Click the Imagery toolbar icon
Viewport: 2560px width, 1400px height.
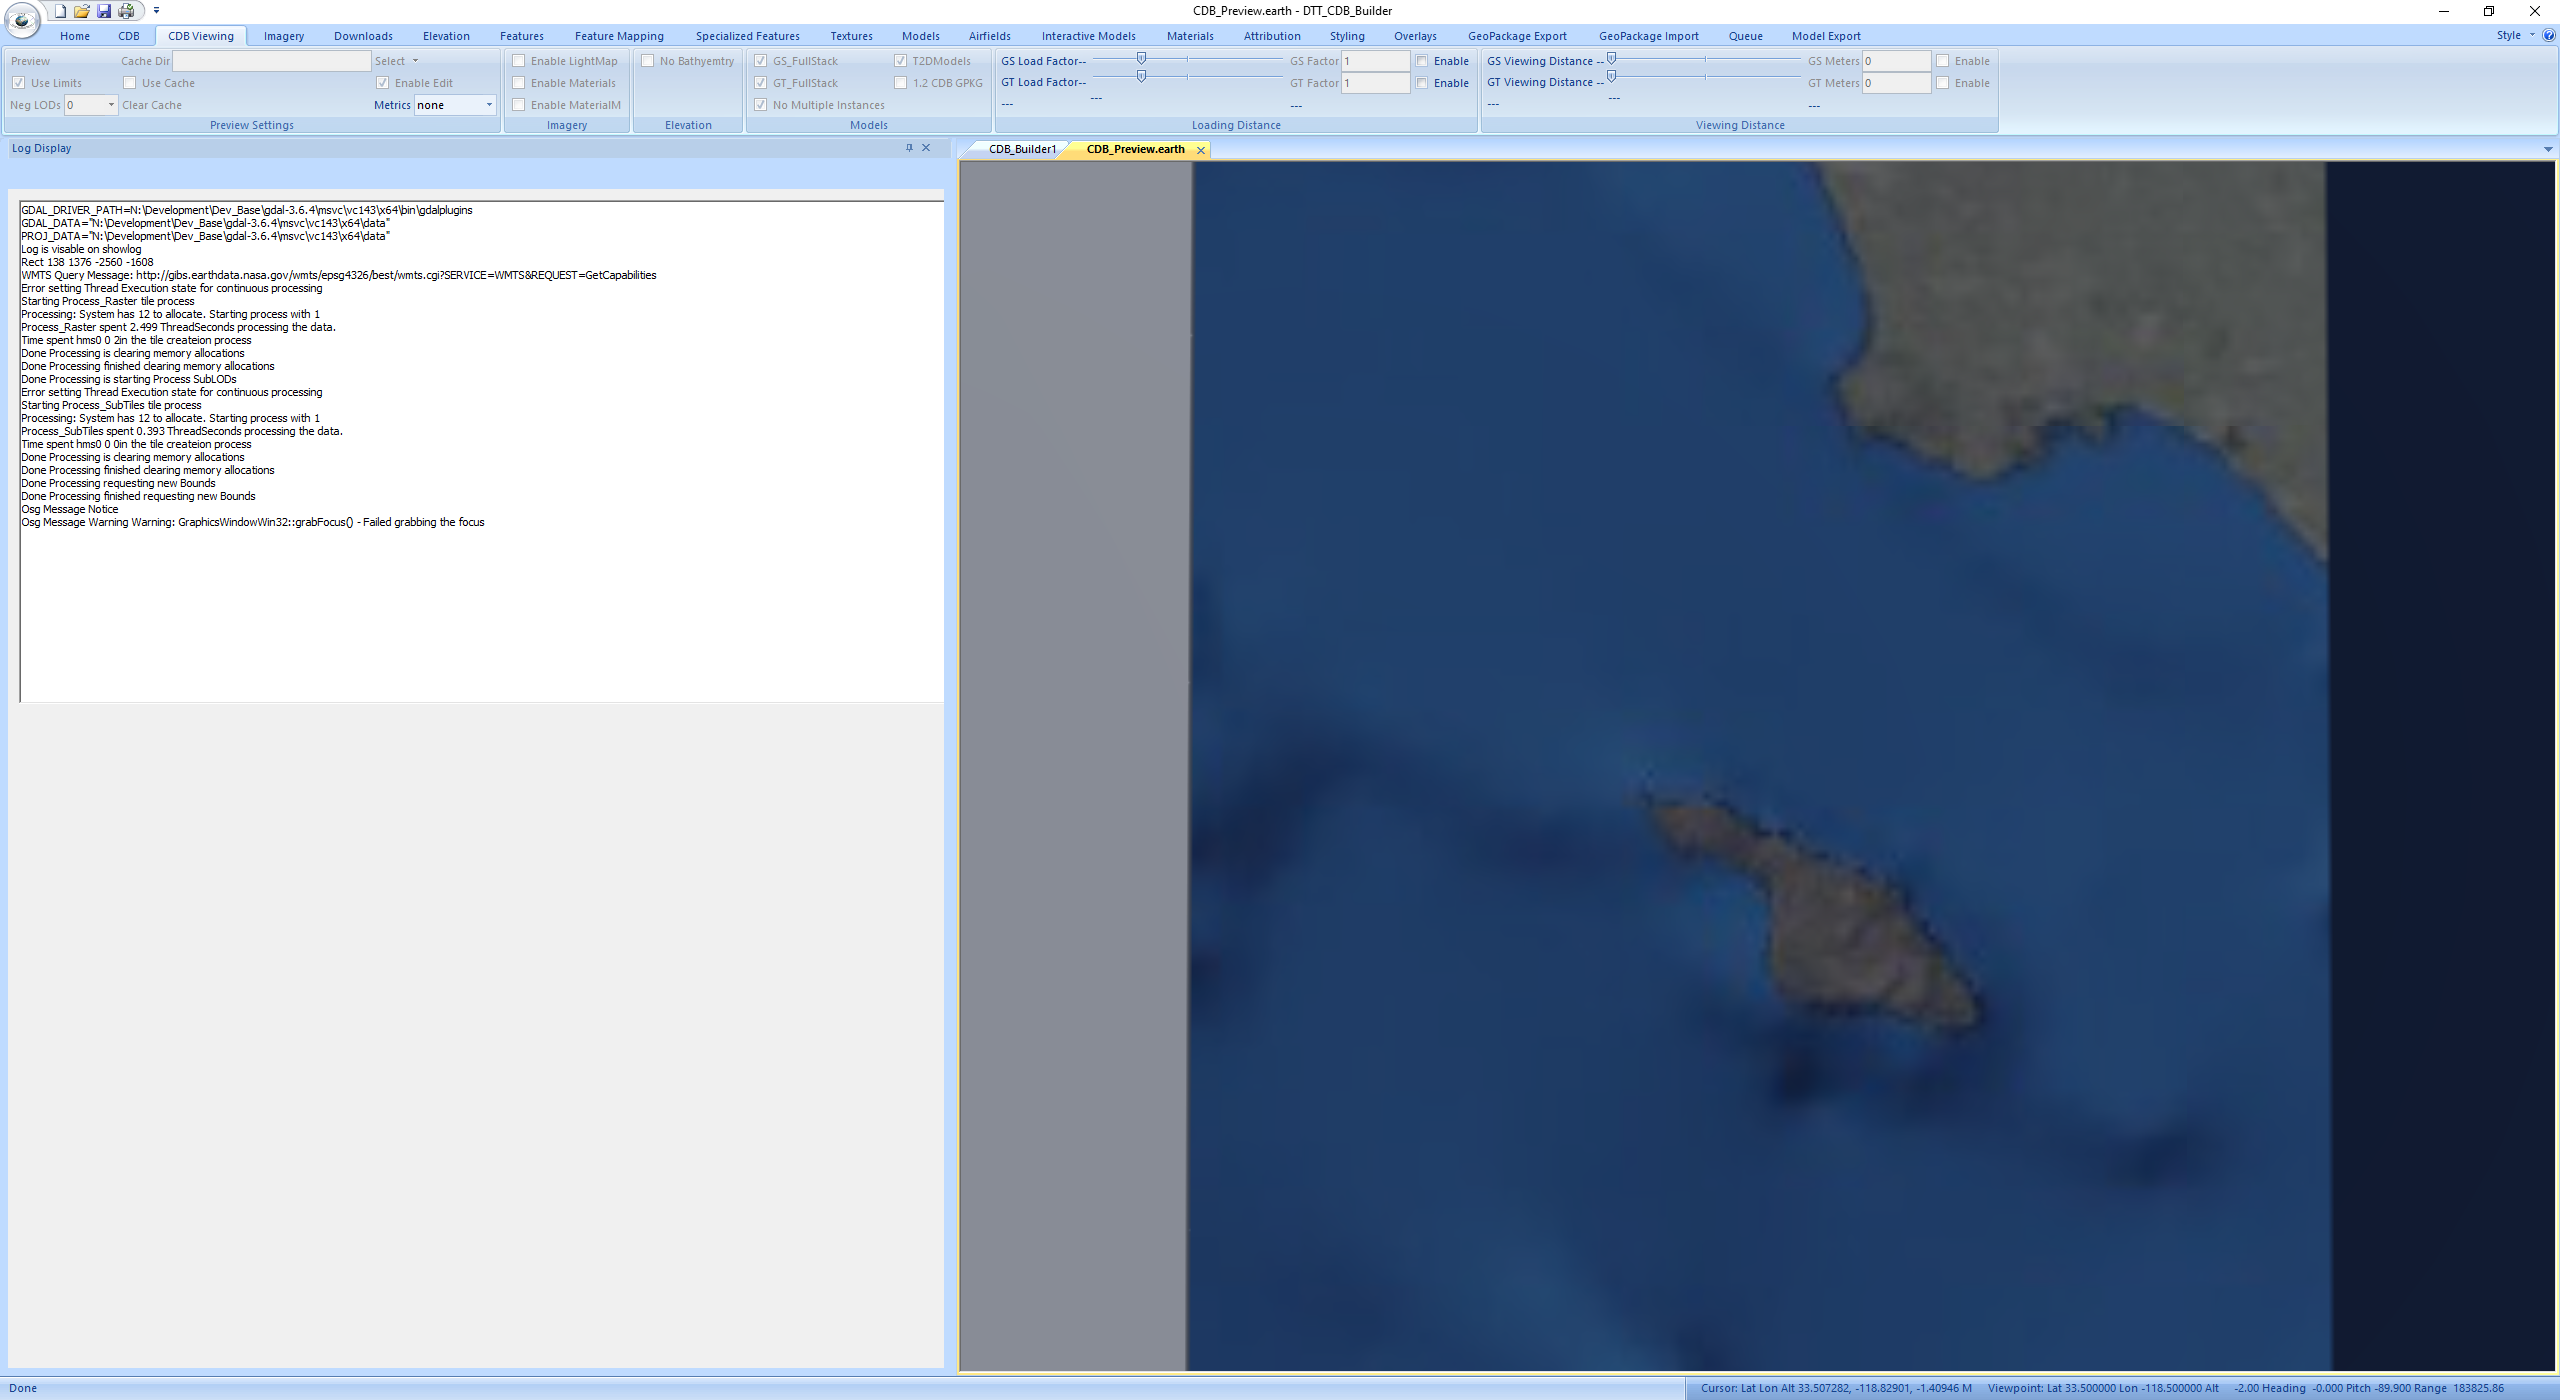[x=283, y=34]
